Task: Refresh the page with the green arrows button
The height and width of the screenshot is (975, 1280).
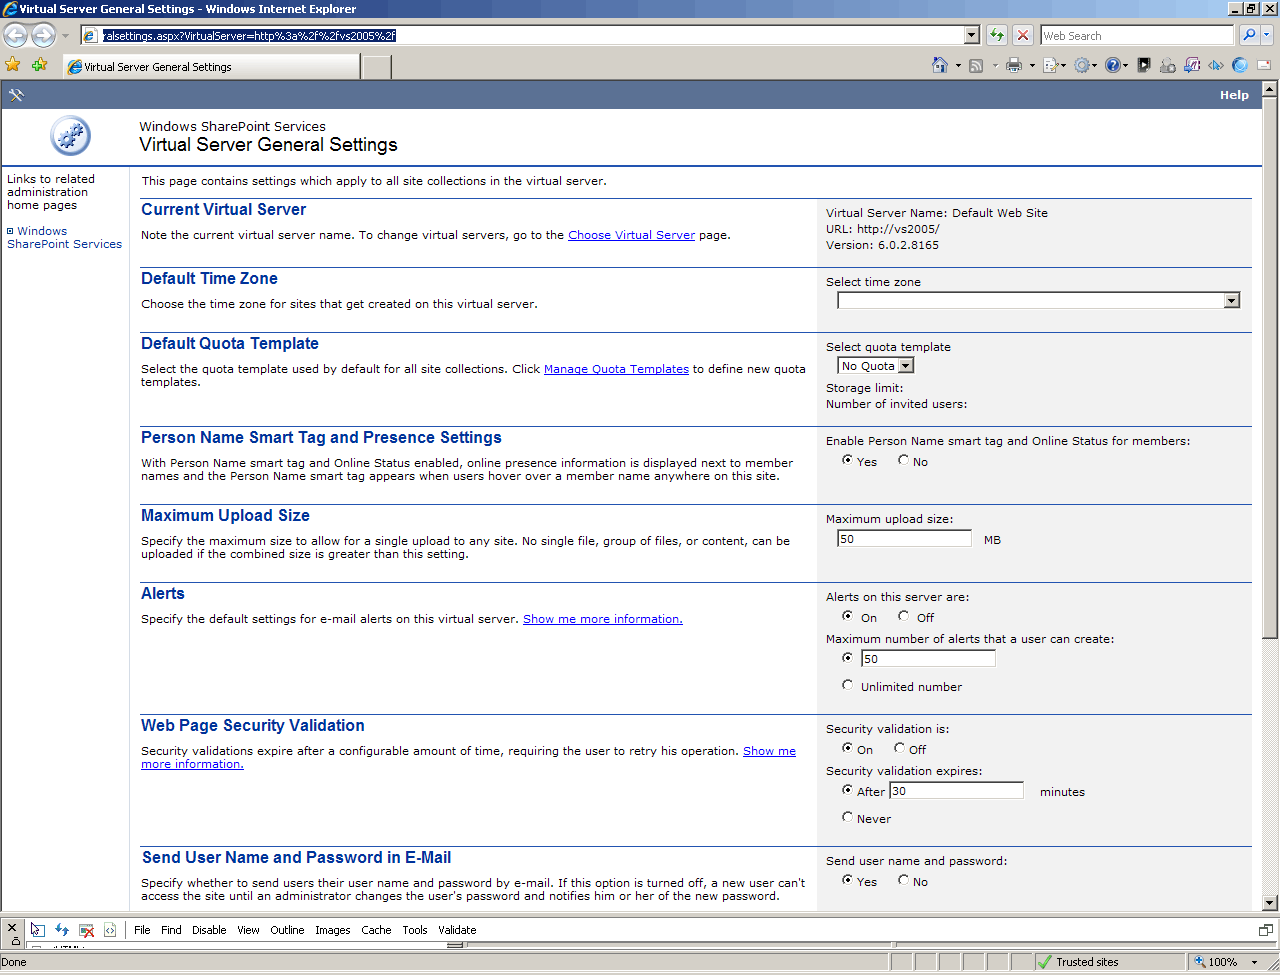Action: [x=997, y=35]
